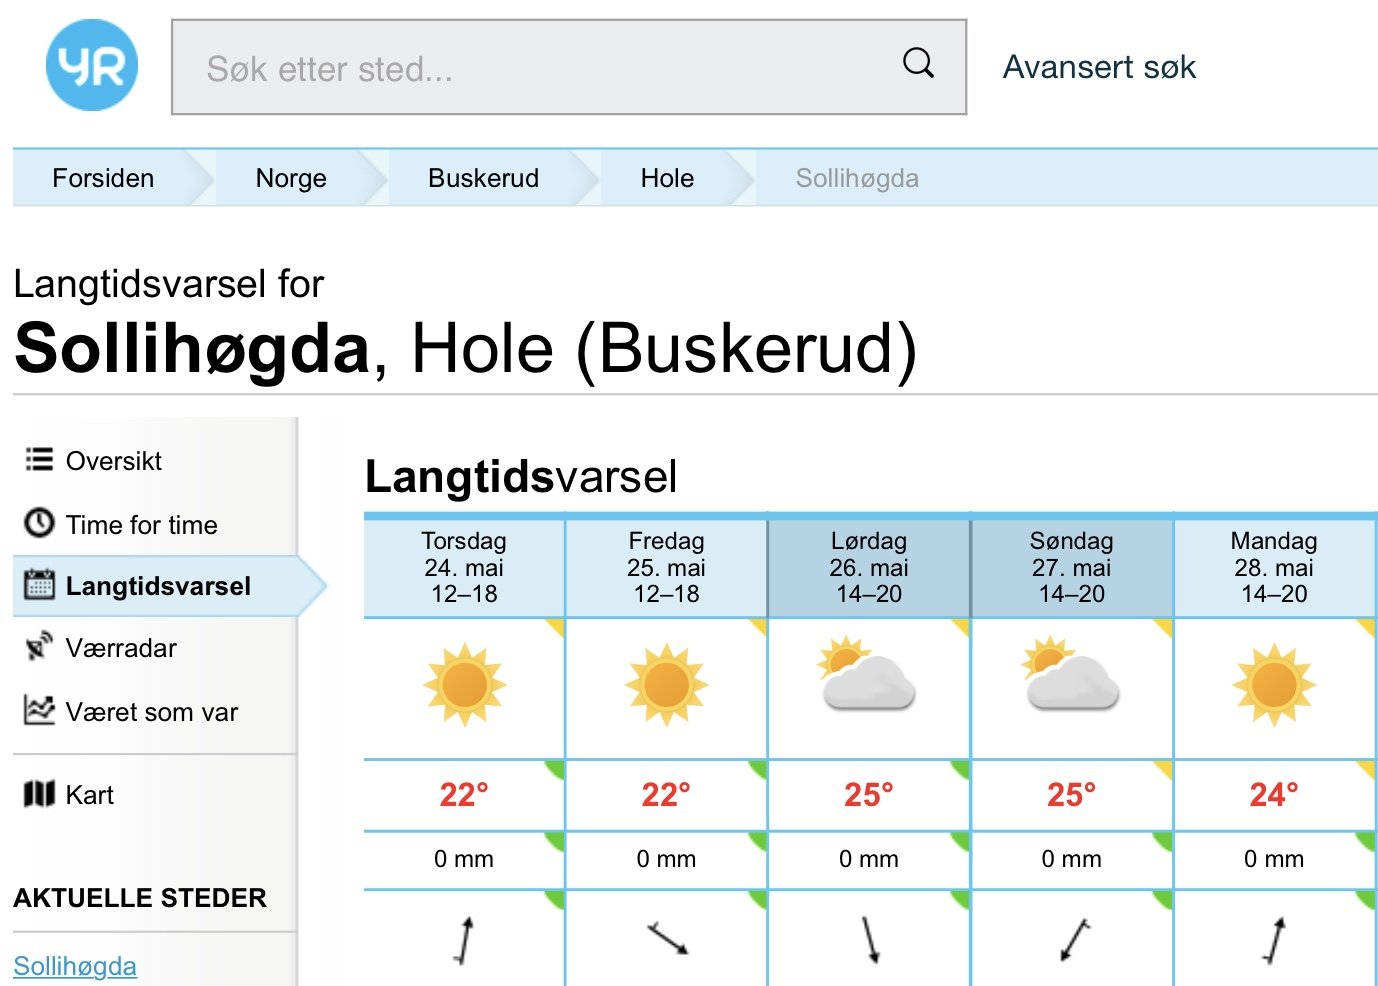Type in the Søk etter sted field
Image resolution: width=1378 pixels, height=986 pixels.
(x=540, y=68)
